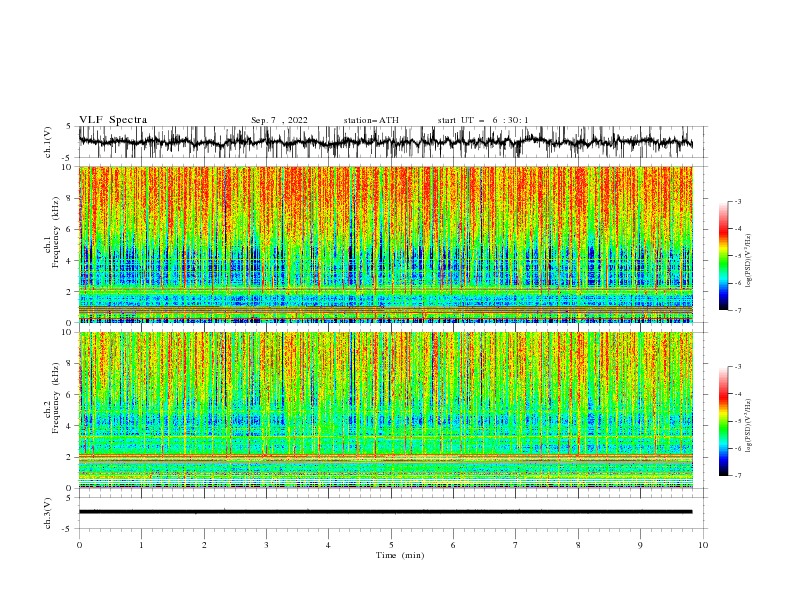Click the time axis tick label "5"

(x=391, y=545)
